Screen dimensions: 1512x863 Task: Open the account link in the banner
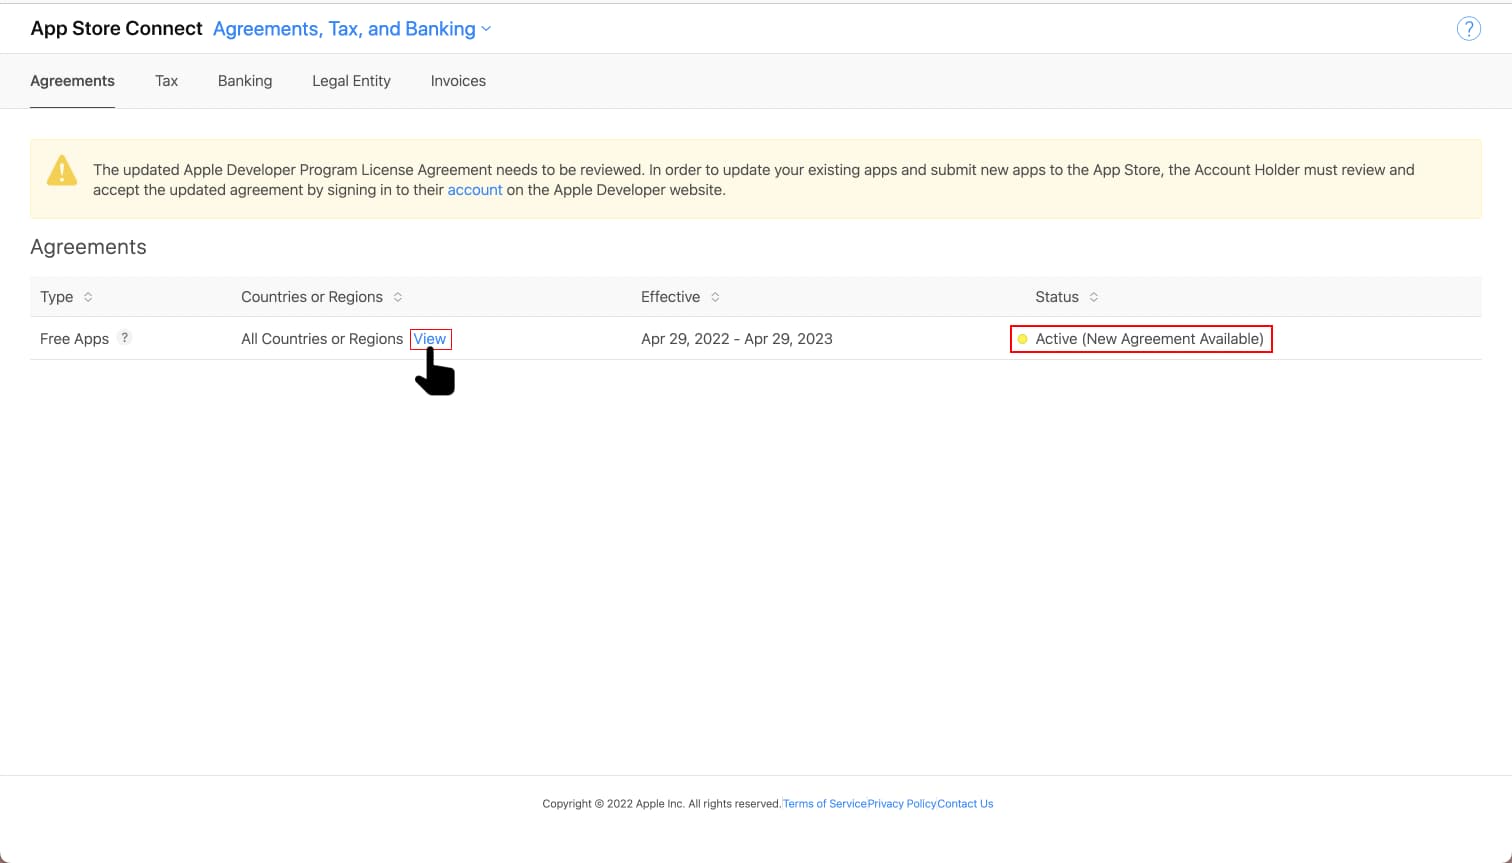pos(475,189)
